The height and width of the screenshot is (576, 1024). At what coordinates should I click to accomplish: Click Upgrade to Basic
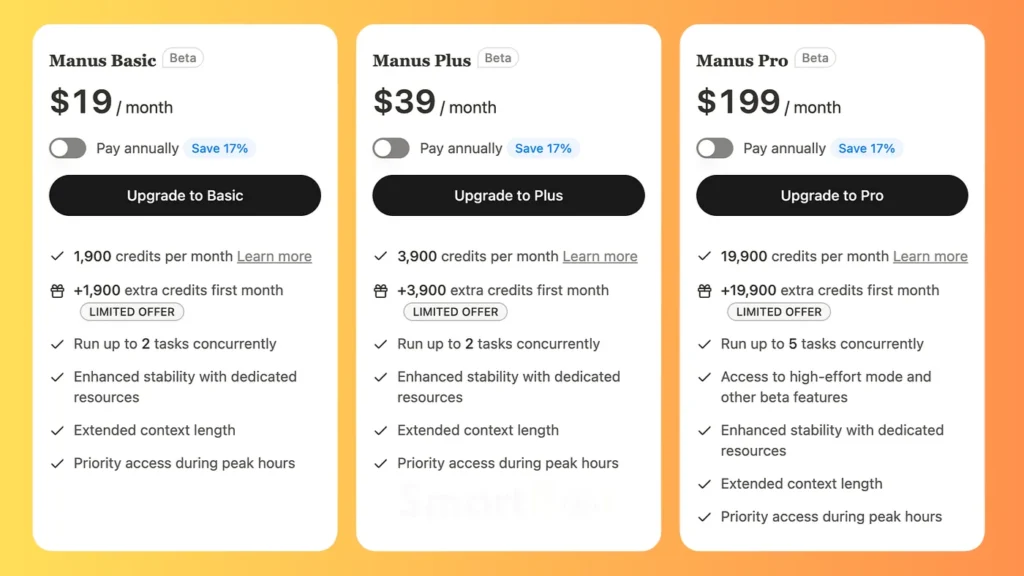[184, 195]
